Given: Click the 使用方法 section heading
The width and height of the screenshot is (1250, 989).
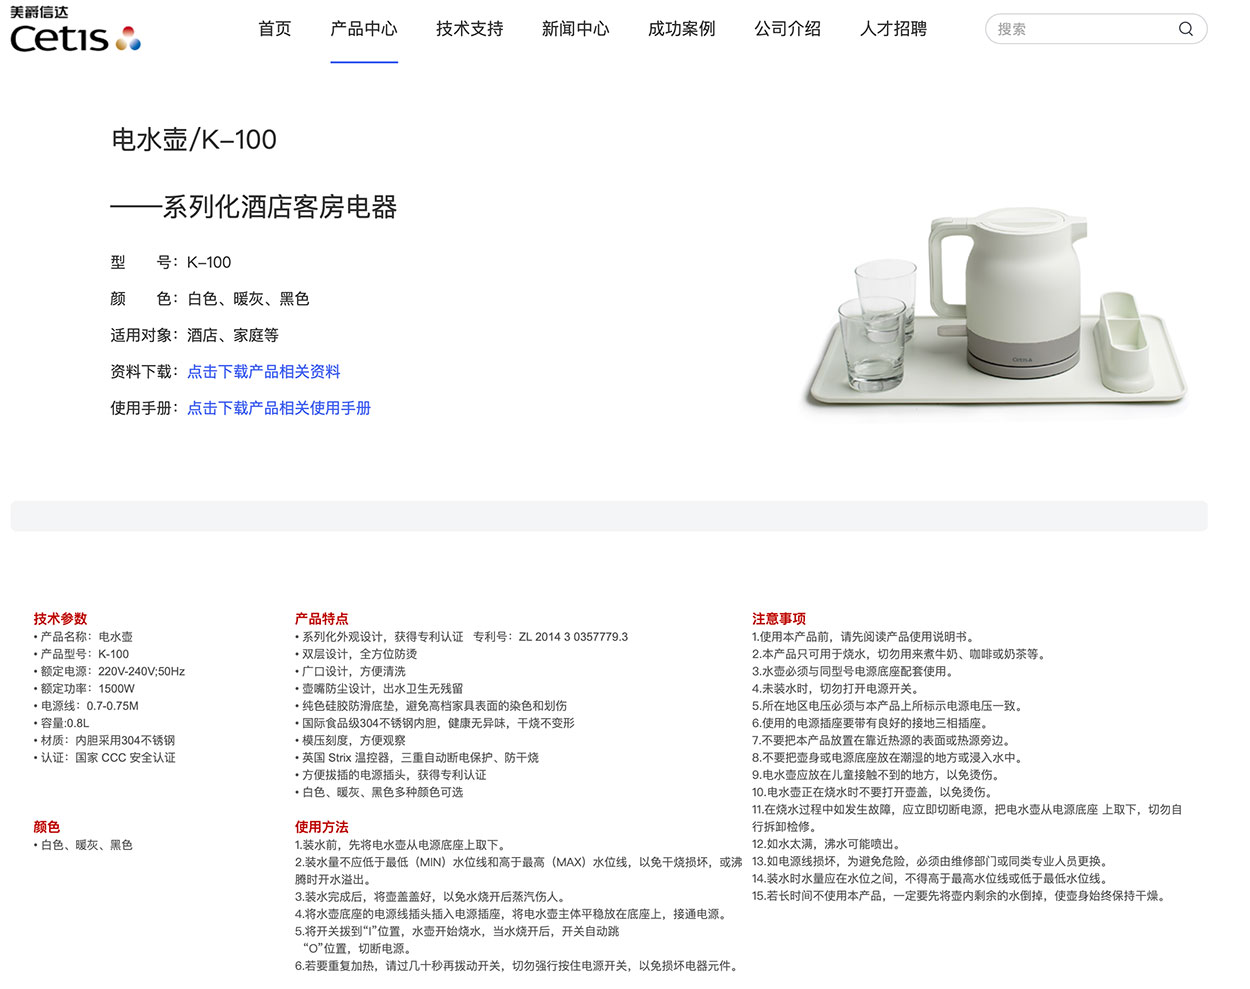Looking at the screenshot, I should (x=319, y=826).
